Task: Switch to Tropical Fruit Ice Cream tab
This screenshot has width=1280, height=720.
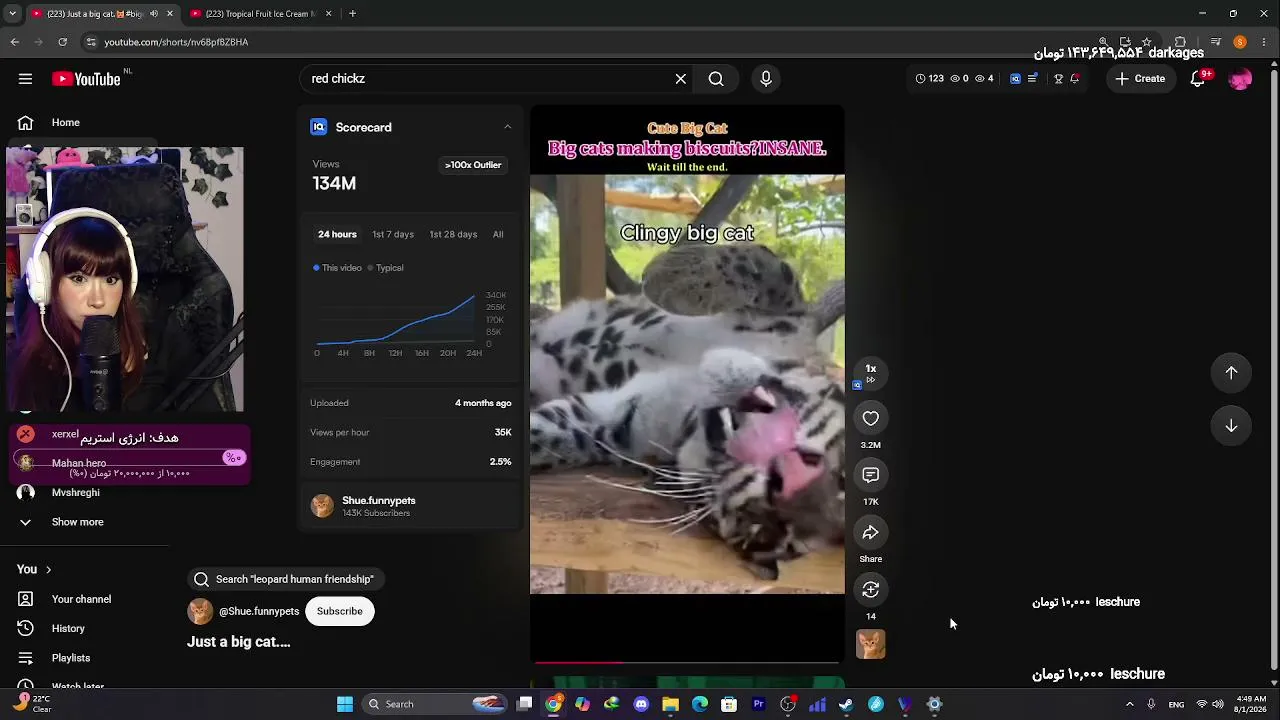Action: [259, 14]
